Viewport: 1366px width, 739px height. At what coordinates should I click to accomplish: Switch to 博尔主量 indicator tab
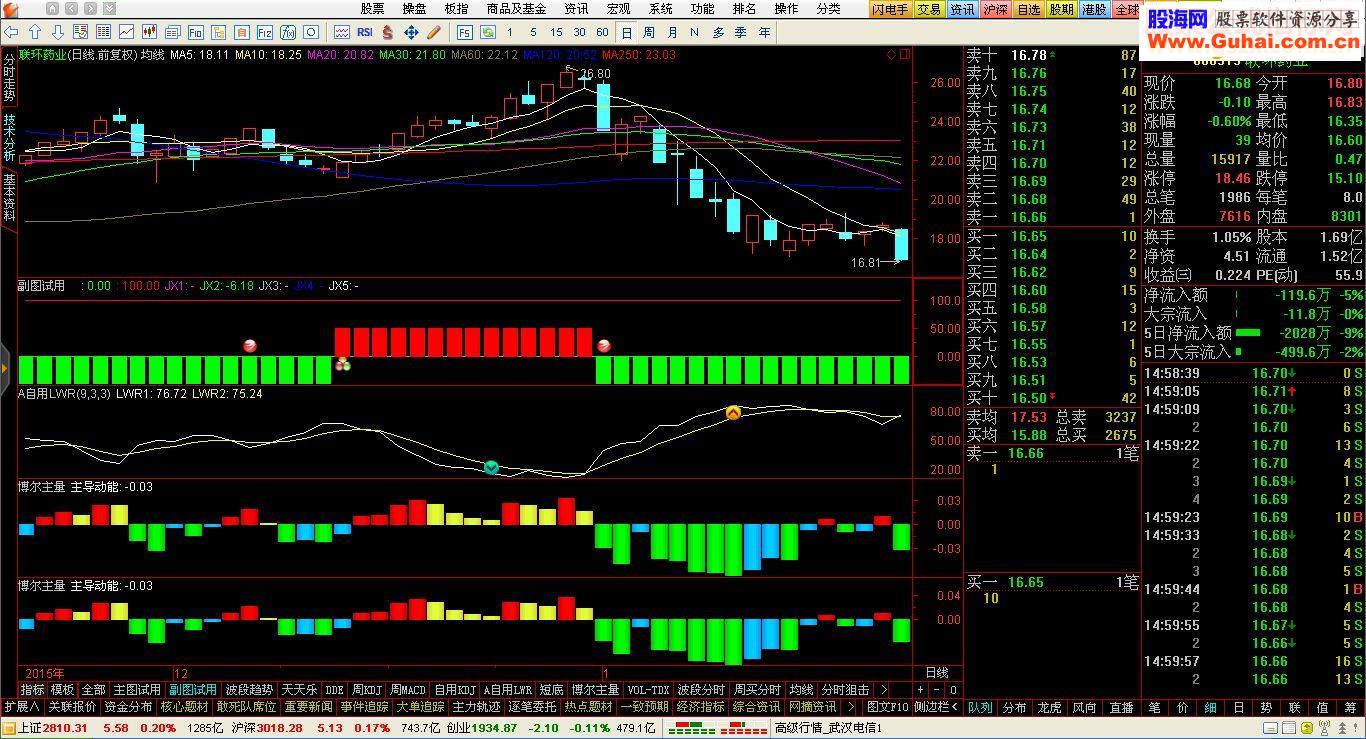click(595, 690)
